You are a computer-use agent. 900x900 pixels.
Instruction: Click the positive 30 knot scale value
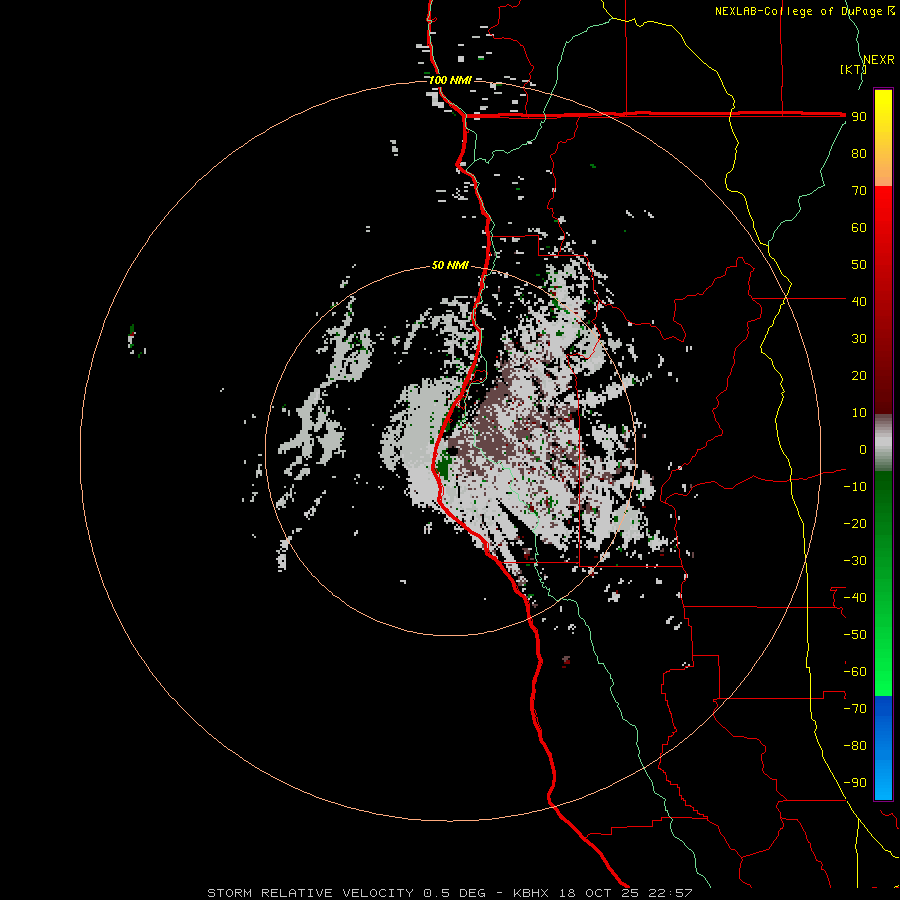tap(859, 339)
